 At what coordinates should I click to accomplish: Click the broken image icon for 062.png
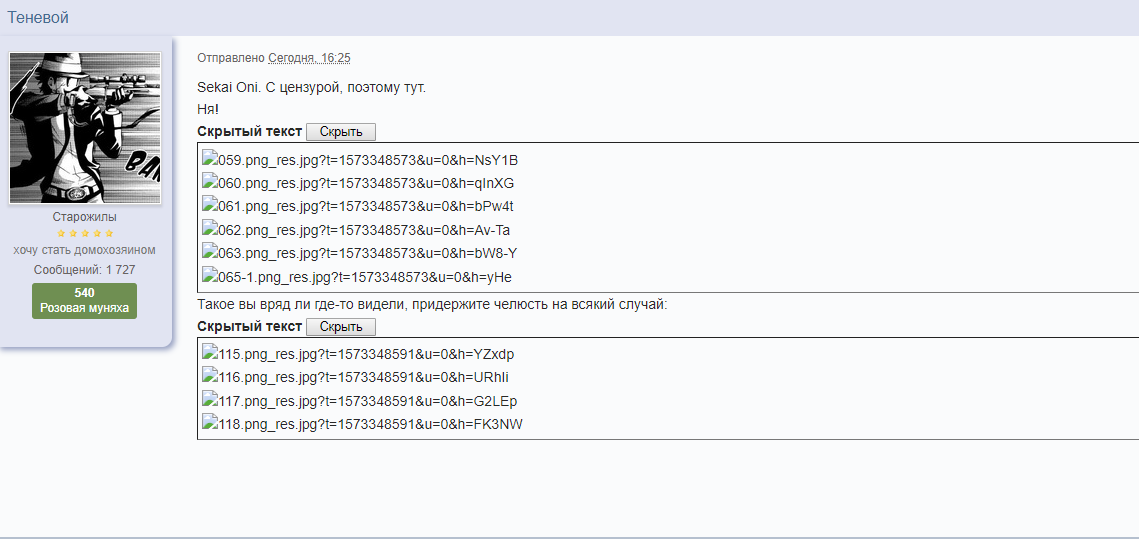click(210, 229)
